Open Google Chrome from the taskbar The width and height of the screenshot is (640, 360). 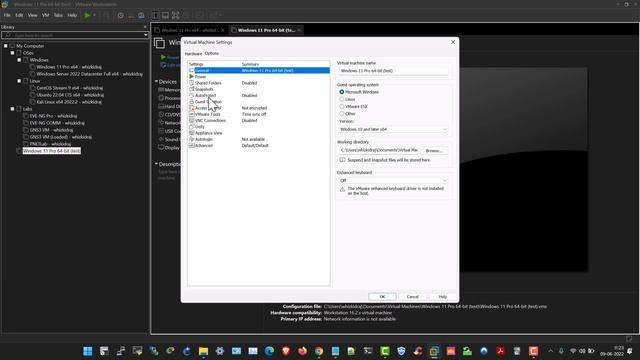click(x=319, y=351)
